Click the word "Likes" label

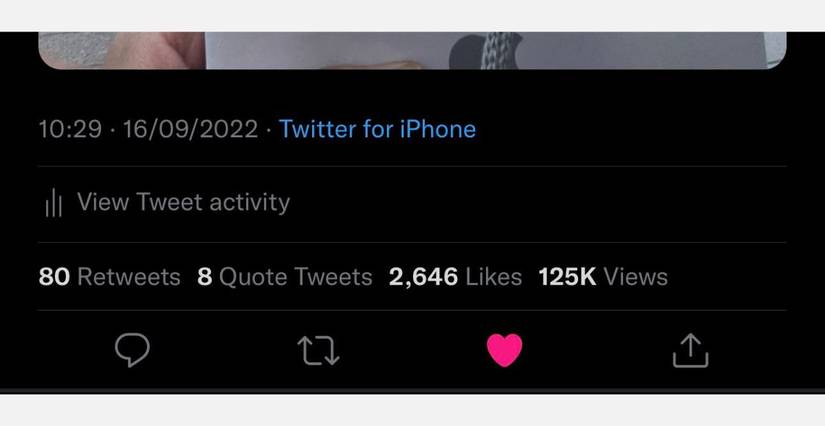tap(494, 277)
